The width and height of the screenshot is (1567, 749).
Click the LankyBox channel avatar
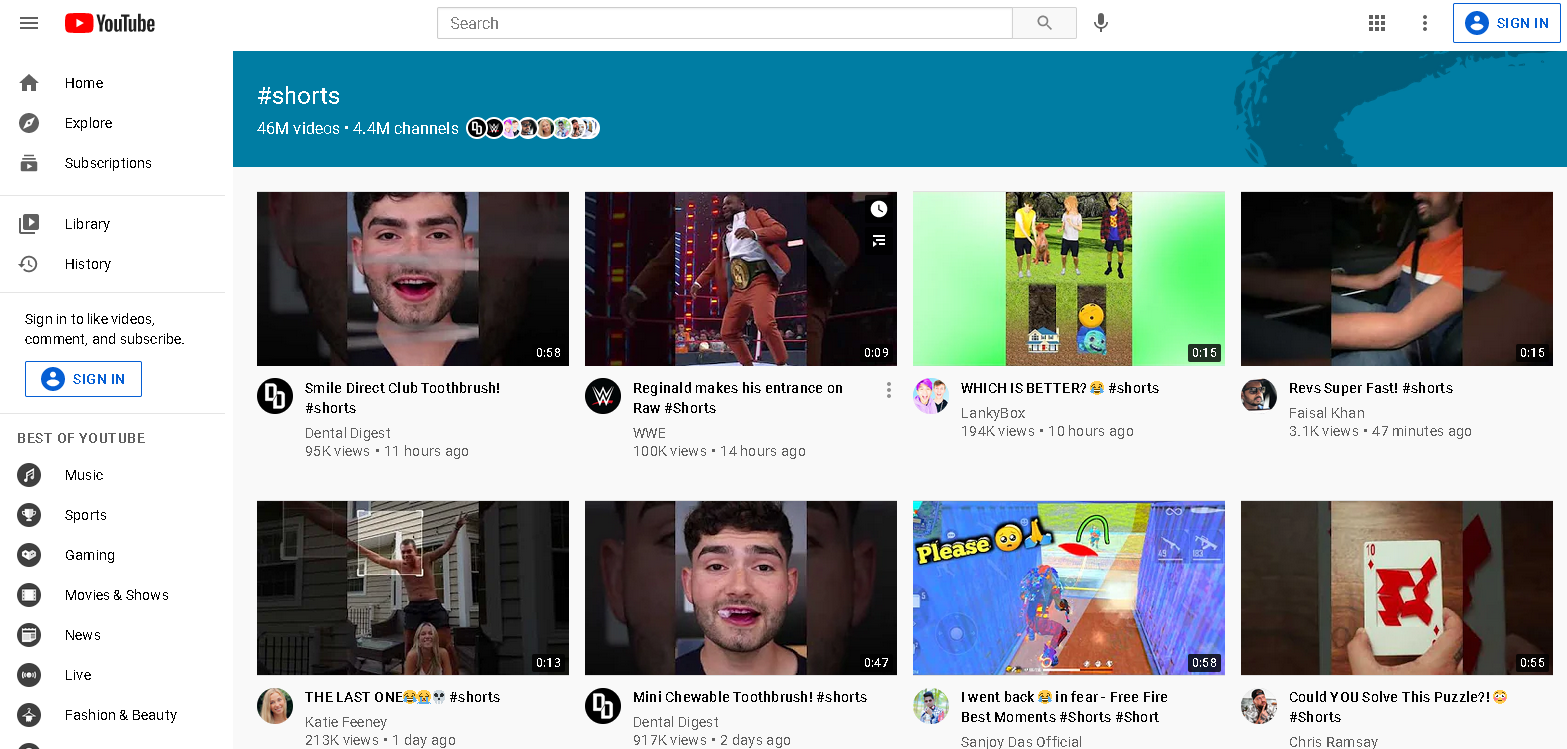pos(931,396)
